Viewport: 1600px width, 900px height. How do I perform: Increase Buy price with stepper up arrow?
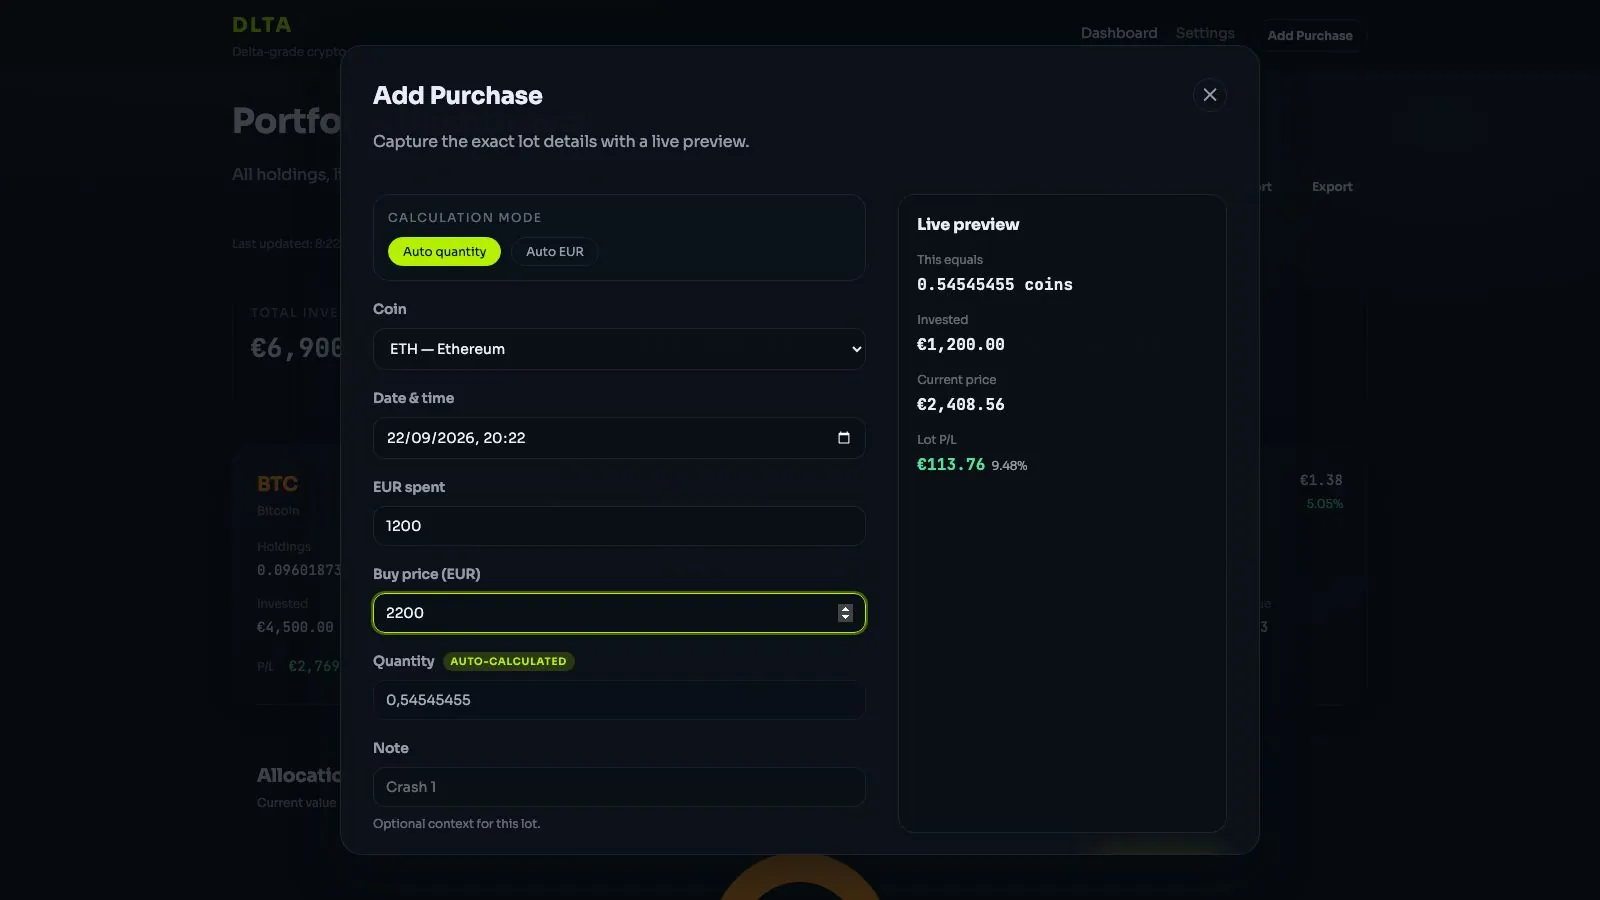[x=845, y=608]
